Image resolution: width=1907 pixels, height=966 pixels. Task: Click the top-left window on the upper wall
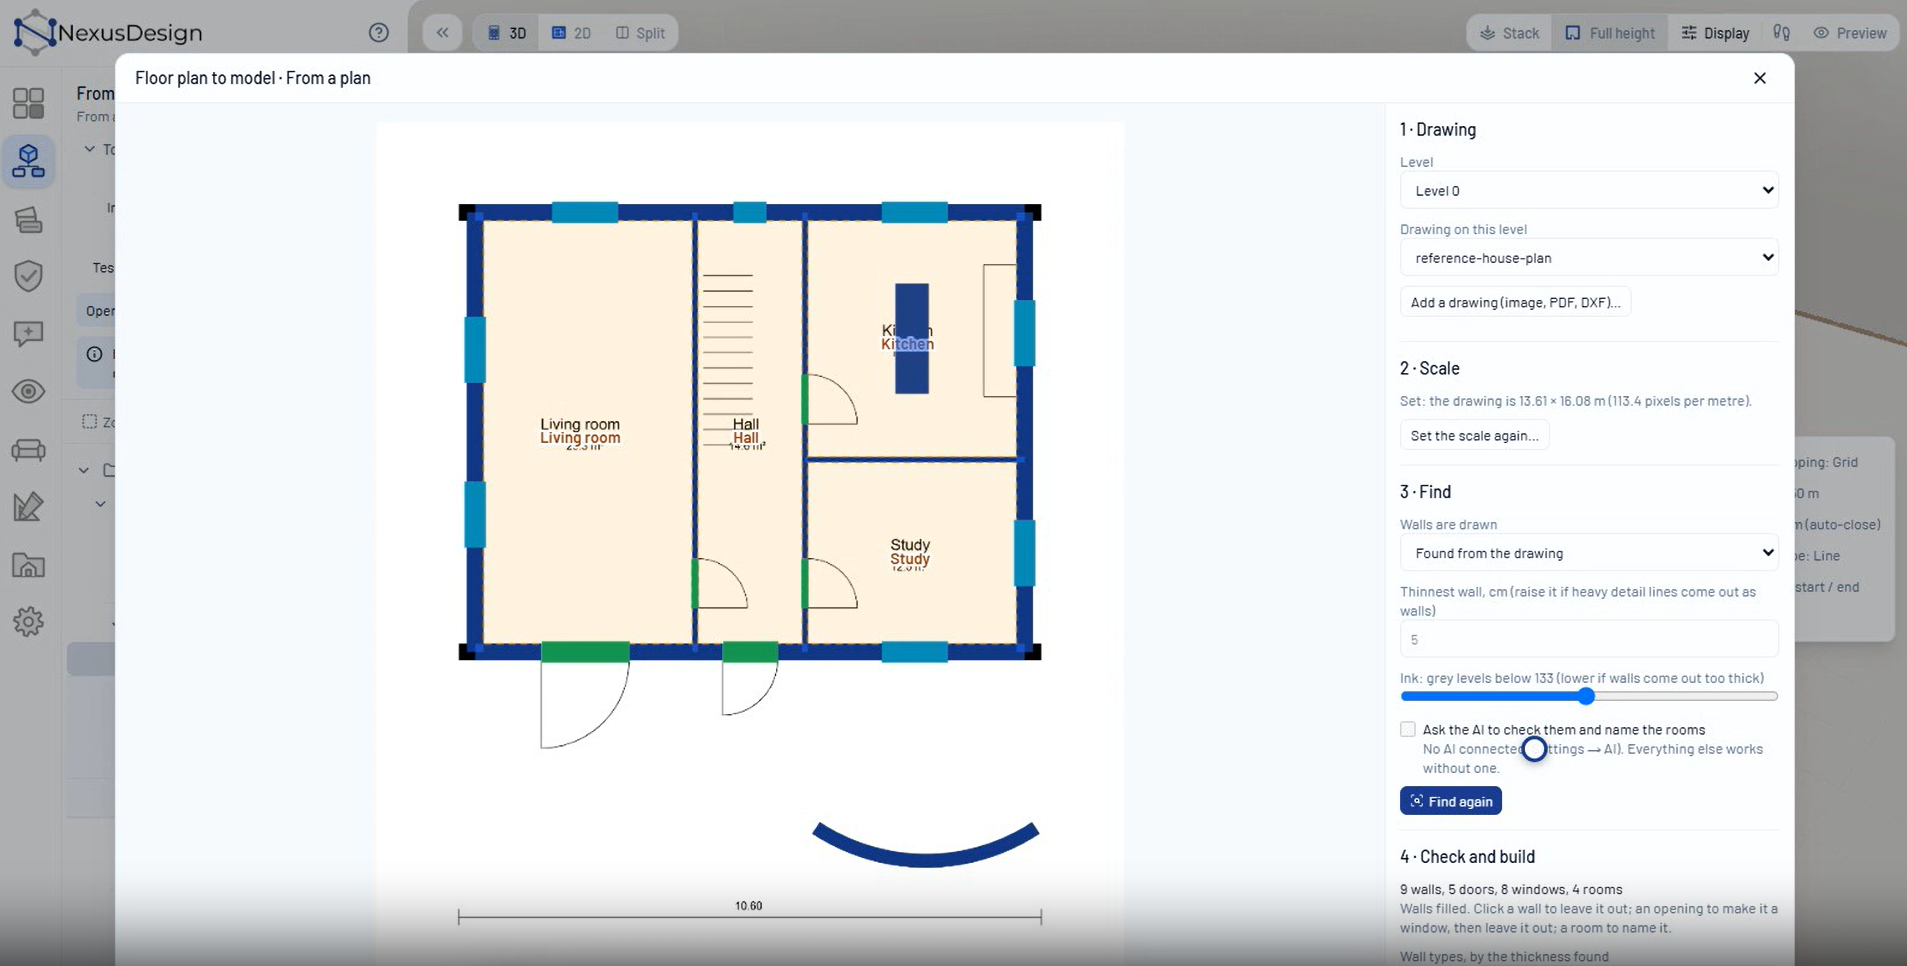click(585, 212)
